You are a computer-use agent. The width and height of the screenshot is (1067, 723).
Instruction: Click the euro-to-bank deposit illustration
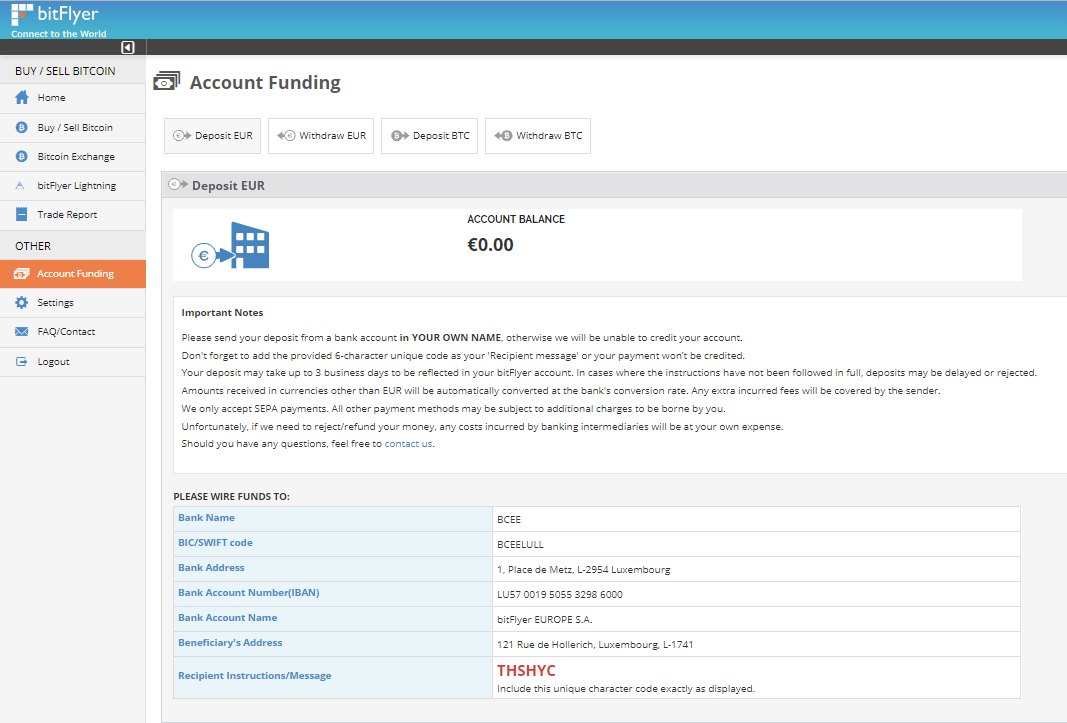pos(230,245)
